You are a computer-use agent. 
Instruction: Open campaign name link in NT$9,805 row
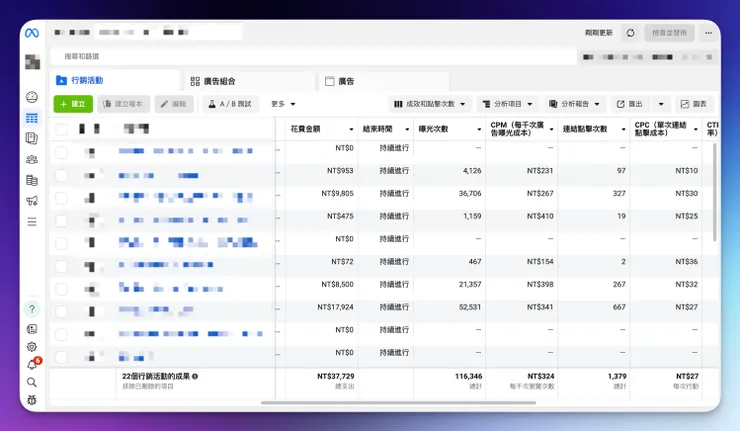coord(185,197)
